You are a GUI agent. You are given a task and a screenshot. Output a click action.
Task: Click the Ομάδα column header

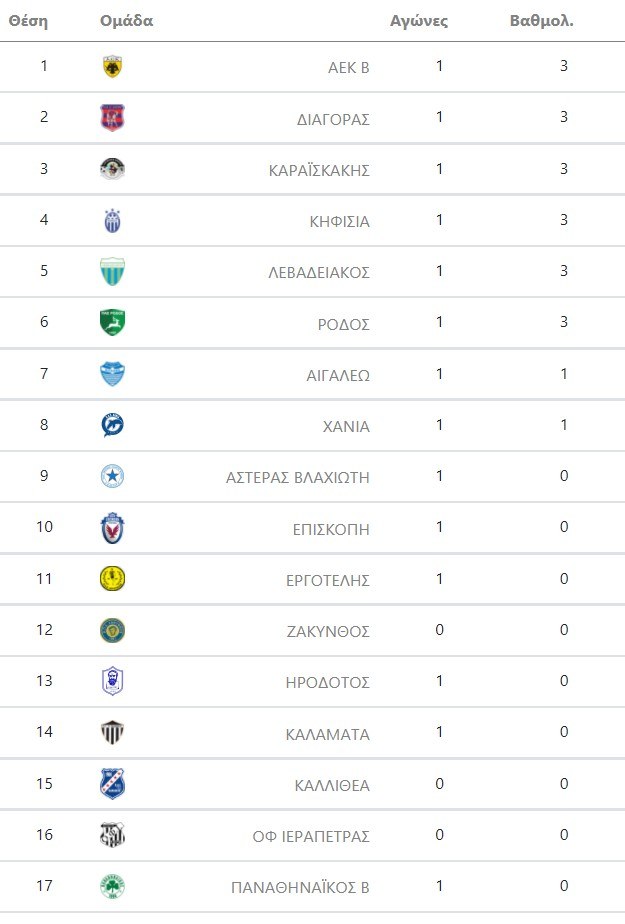pyautogui.click(x=127, y=20)
